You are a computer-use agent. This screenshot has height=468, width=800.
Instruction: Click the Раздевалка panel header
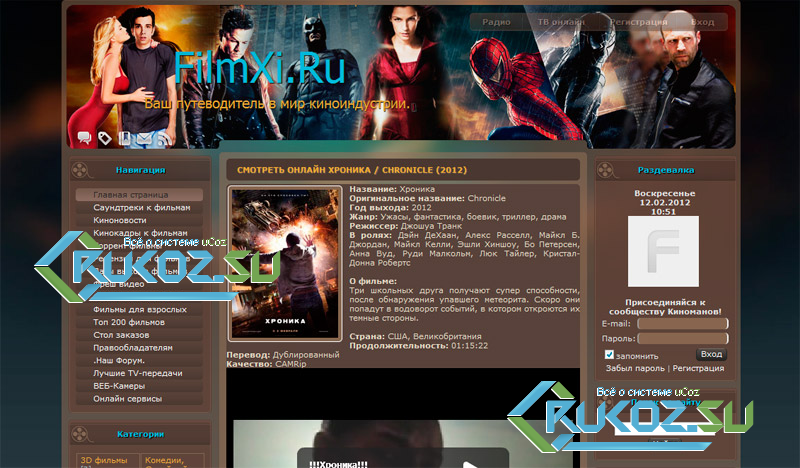(x=665, y=170)
